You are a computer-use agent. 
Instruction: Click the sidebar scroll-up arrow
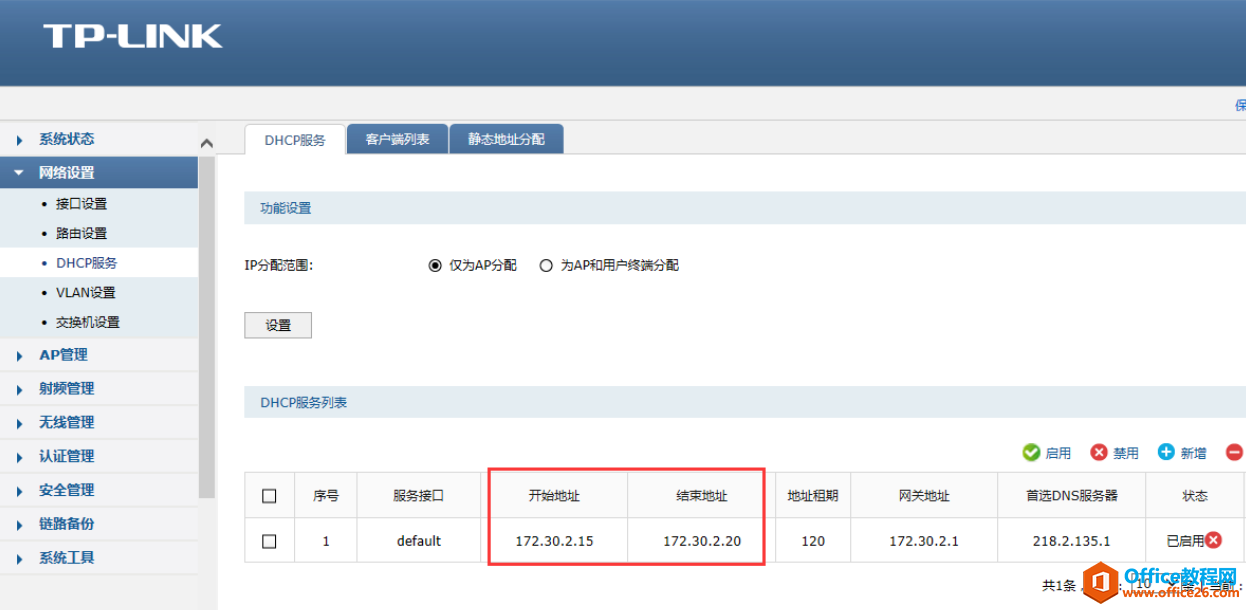click(x=207, y=144)
